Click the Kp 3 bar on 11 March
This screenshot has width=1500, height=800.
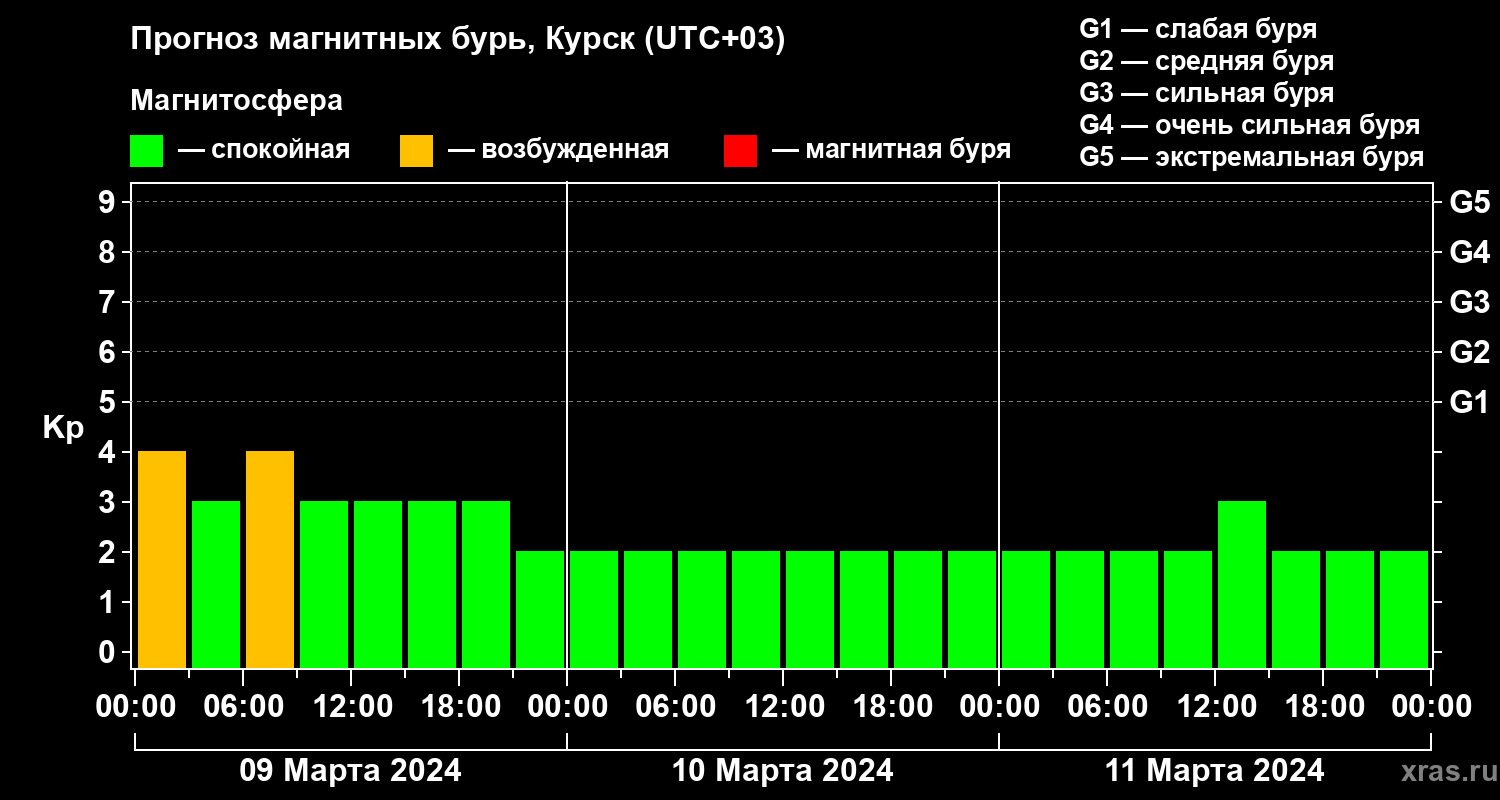pyautogui.click(x=1242, y=584)
